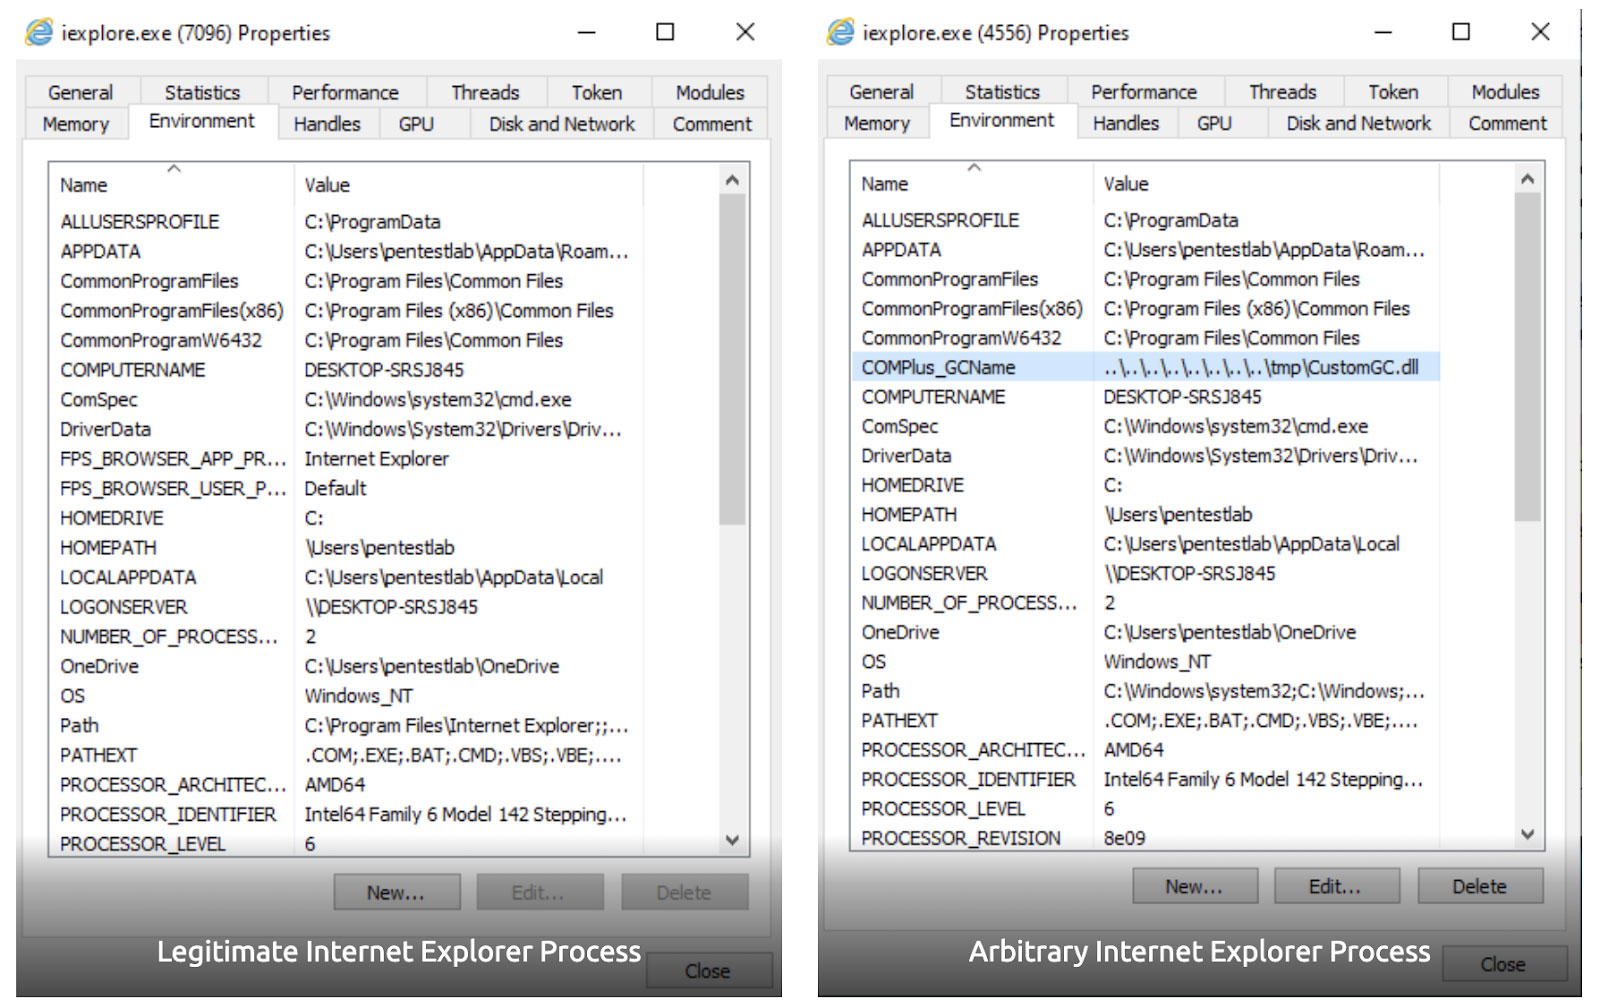This screenshot has width=1600, height=1008.
Task: Open Comment tab in 4556 Properties window
Action: [1507, 123]
